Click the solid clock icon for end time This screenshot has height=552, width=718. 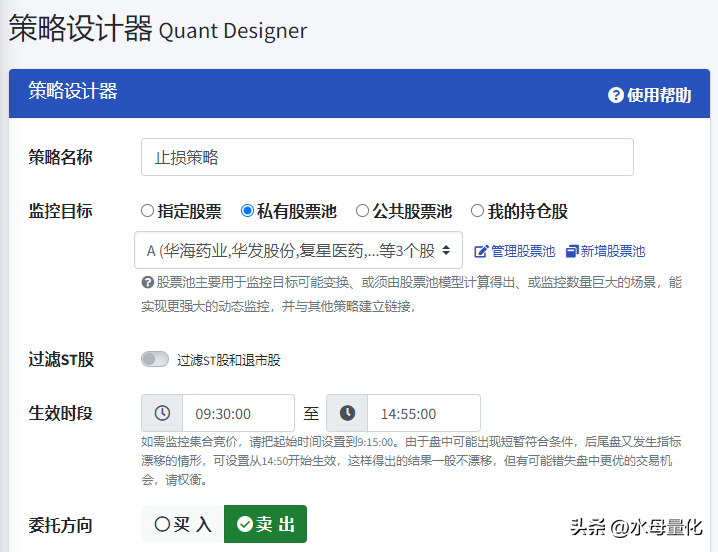[347, 413]
